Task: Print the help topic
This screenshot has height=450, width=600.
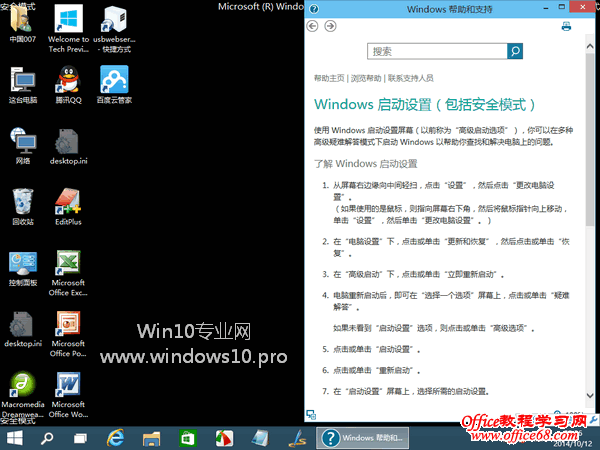Action: tap(566, 26)
